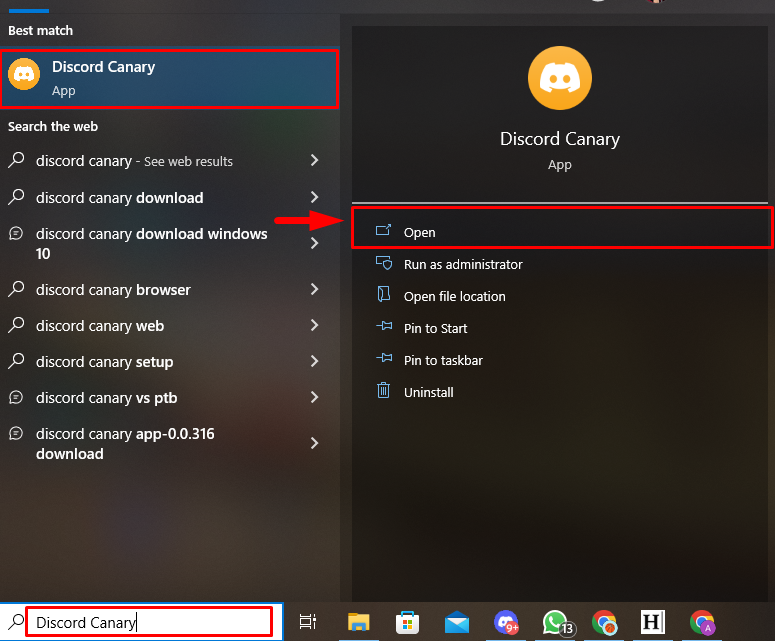Expand chevron for 'discord canary - See web results'
This screenshot has height=641, width=775.
tap(314, 160)
